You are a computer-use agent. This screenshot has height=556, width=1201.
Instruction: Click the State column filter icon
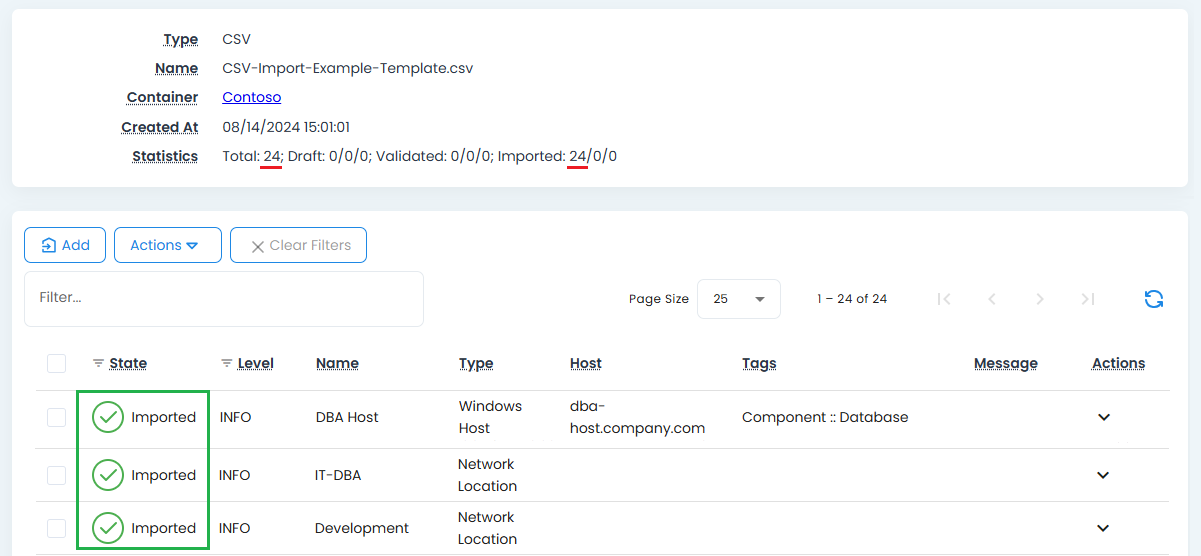click(x=98, y=364)
